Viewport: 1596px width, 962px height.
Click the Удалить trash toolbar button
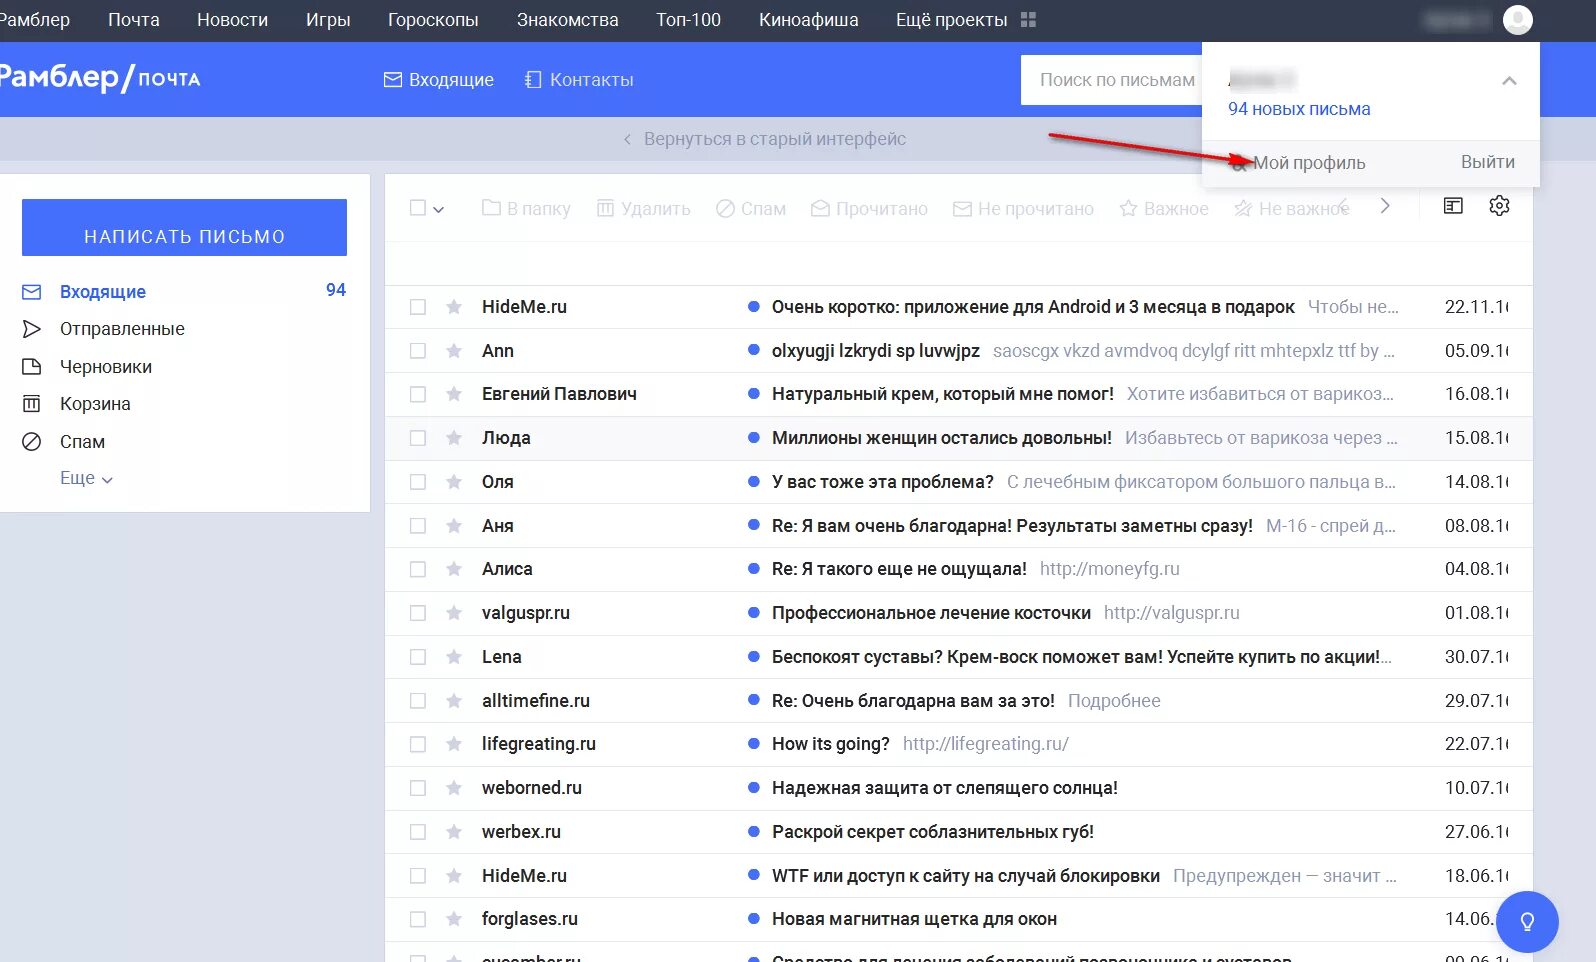pos(643,208)
